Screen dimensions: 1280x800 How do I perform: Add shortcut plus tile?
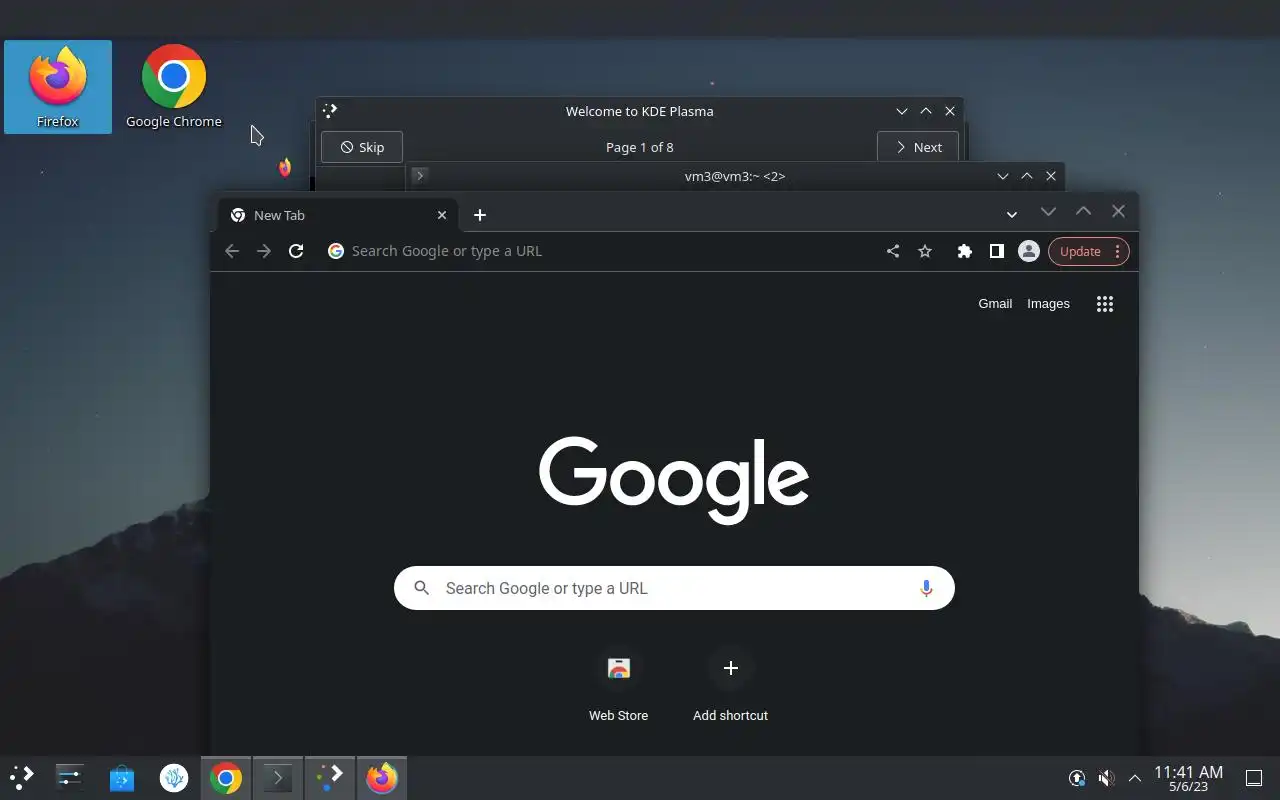point(731,686)
